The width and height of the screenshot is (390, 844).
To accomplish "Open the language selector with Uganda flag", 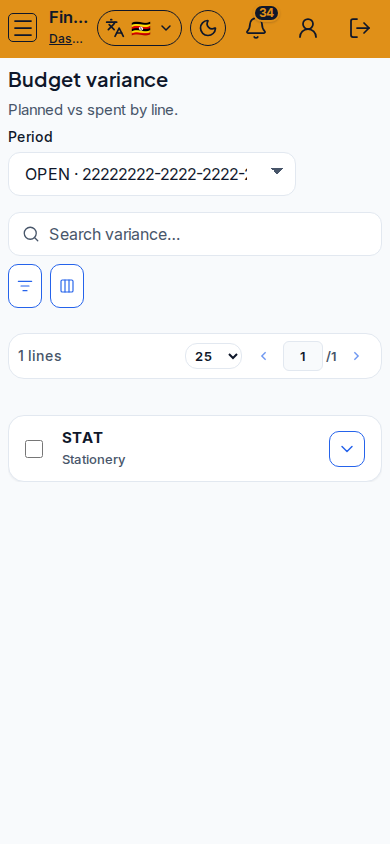I will 139,28.
